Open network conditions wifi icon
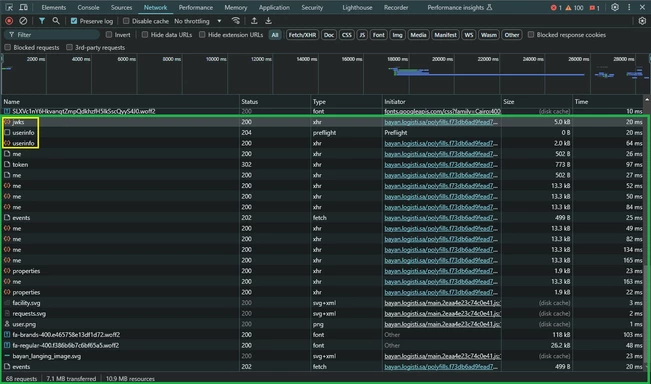Screen dimensions: 651x384 236,21
